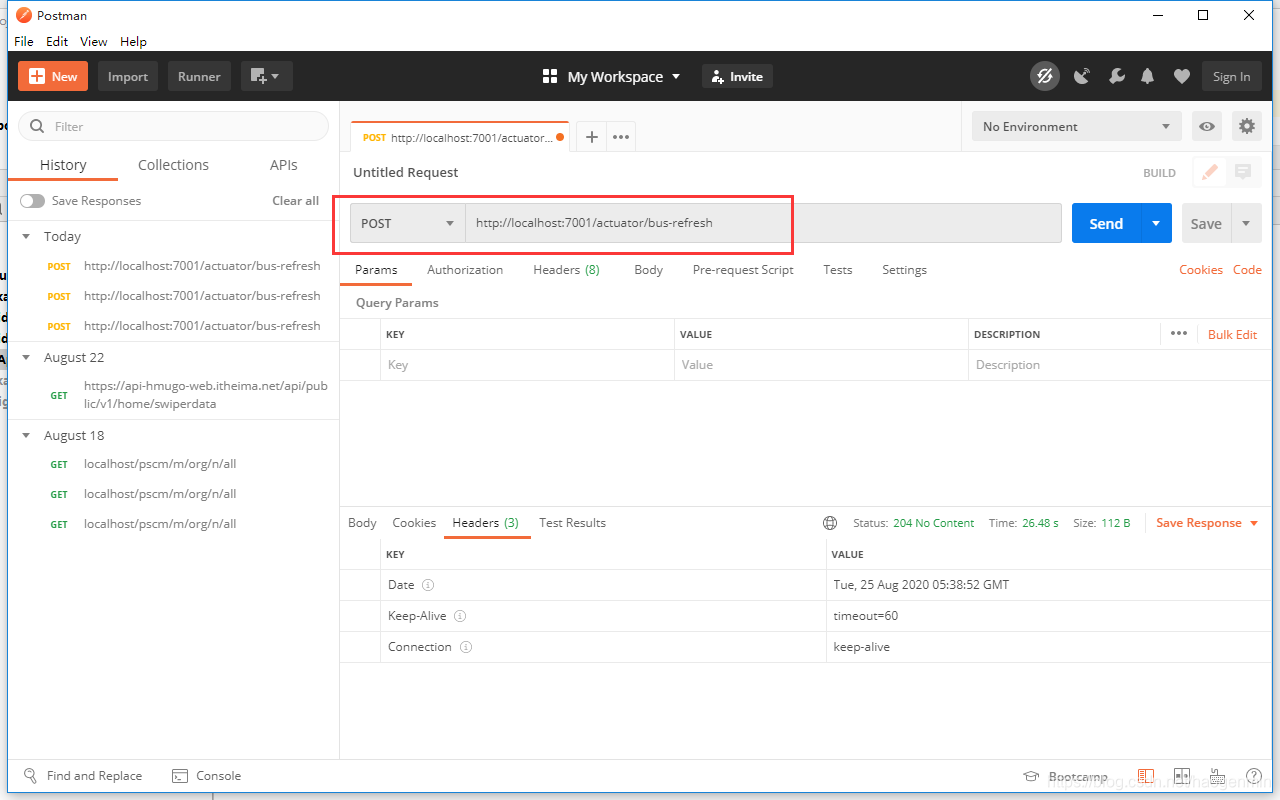Click the Bulk Edit link
Image resolution: width=1280 pixels, height=800 pixels.
coord(1232,334)
